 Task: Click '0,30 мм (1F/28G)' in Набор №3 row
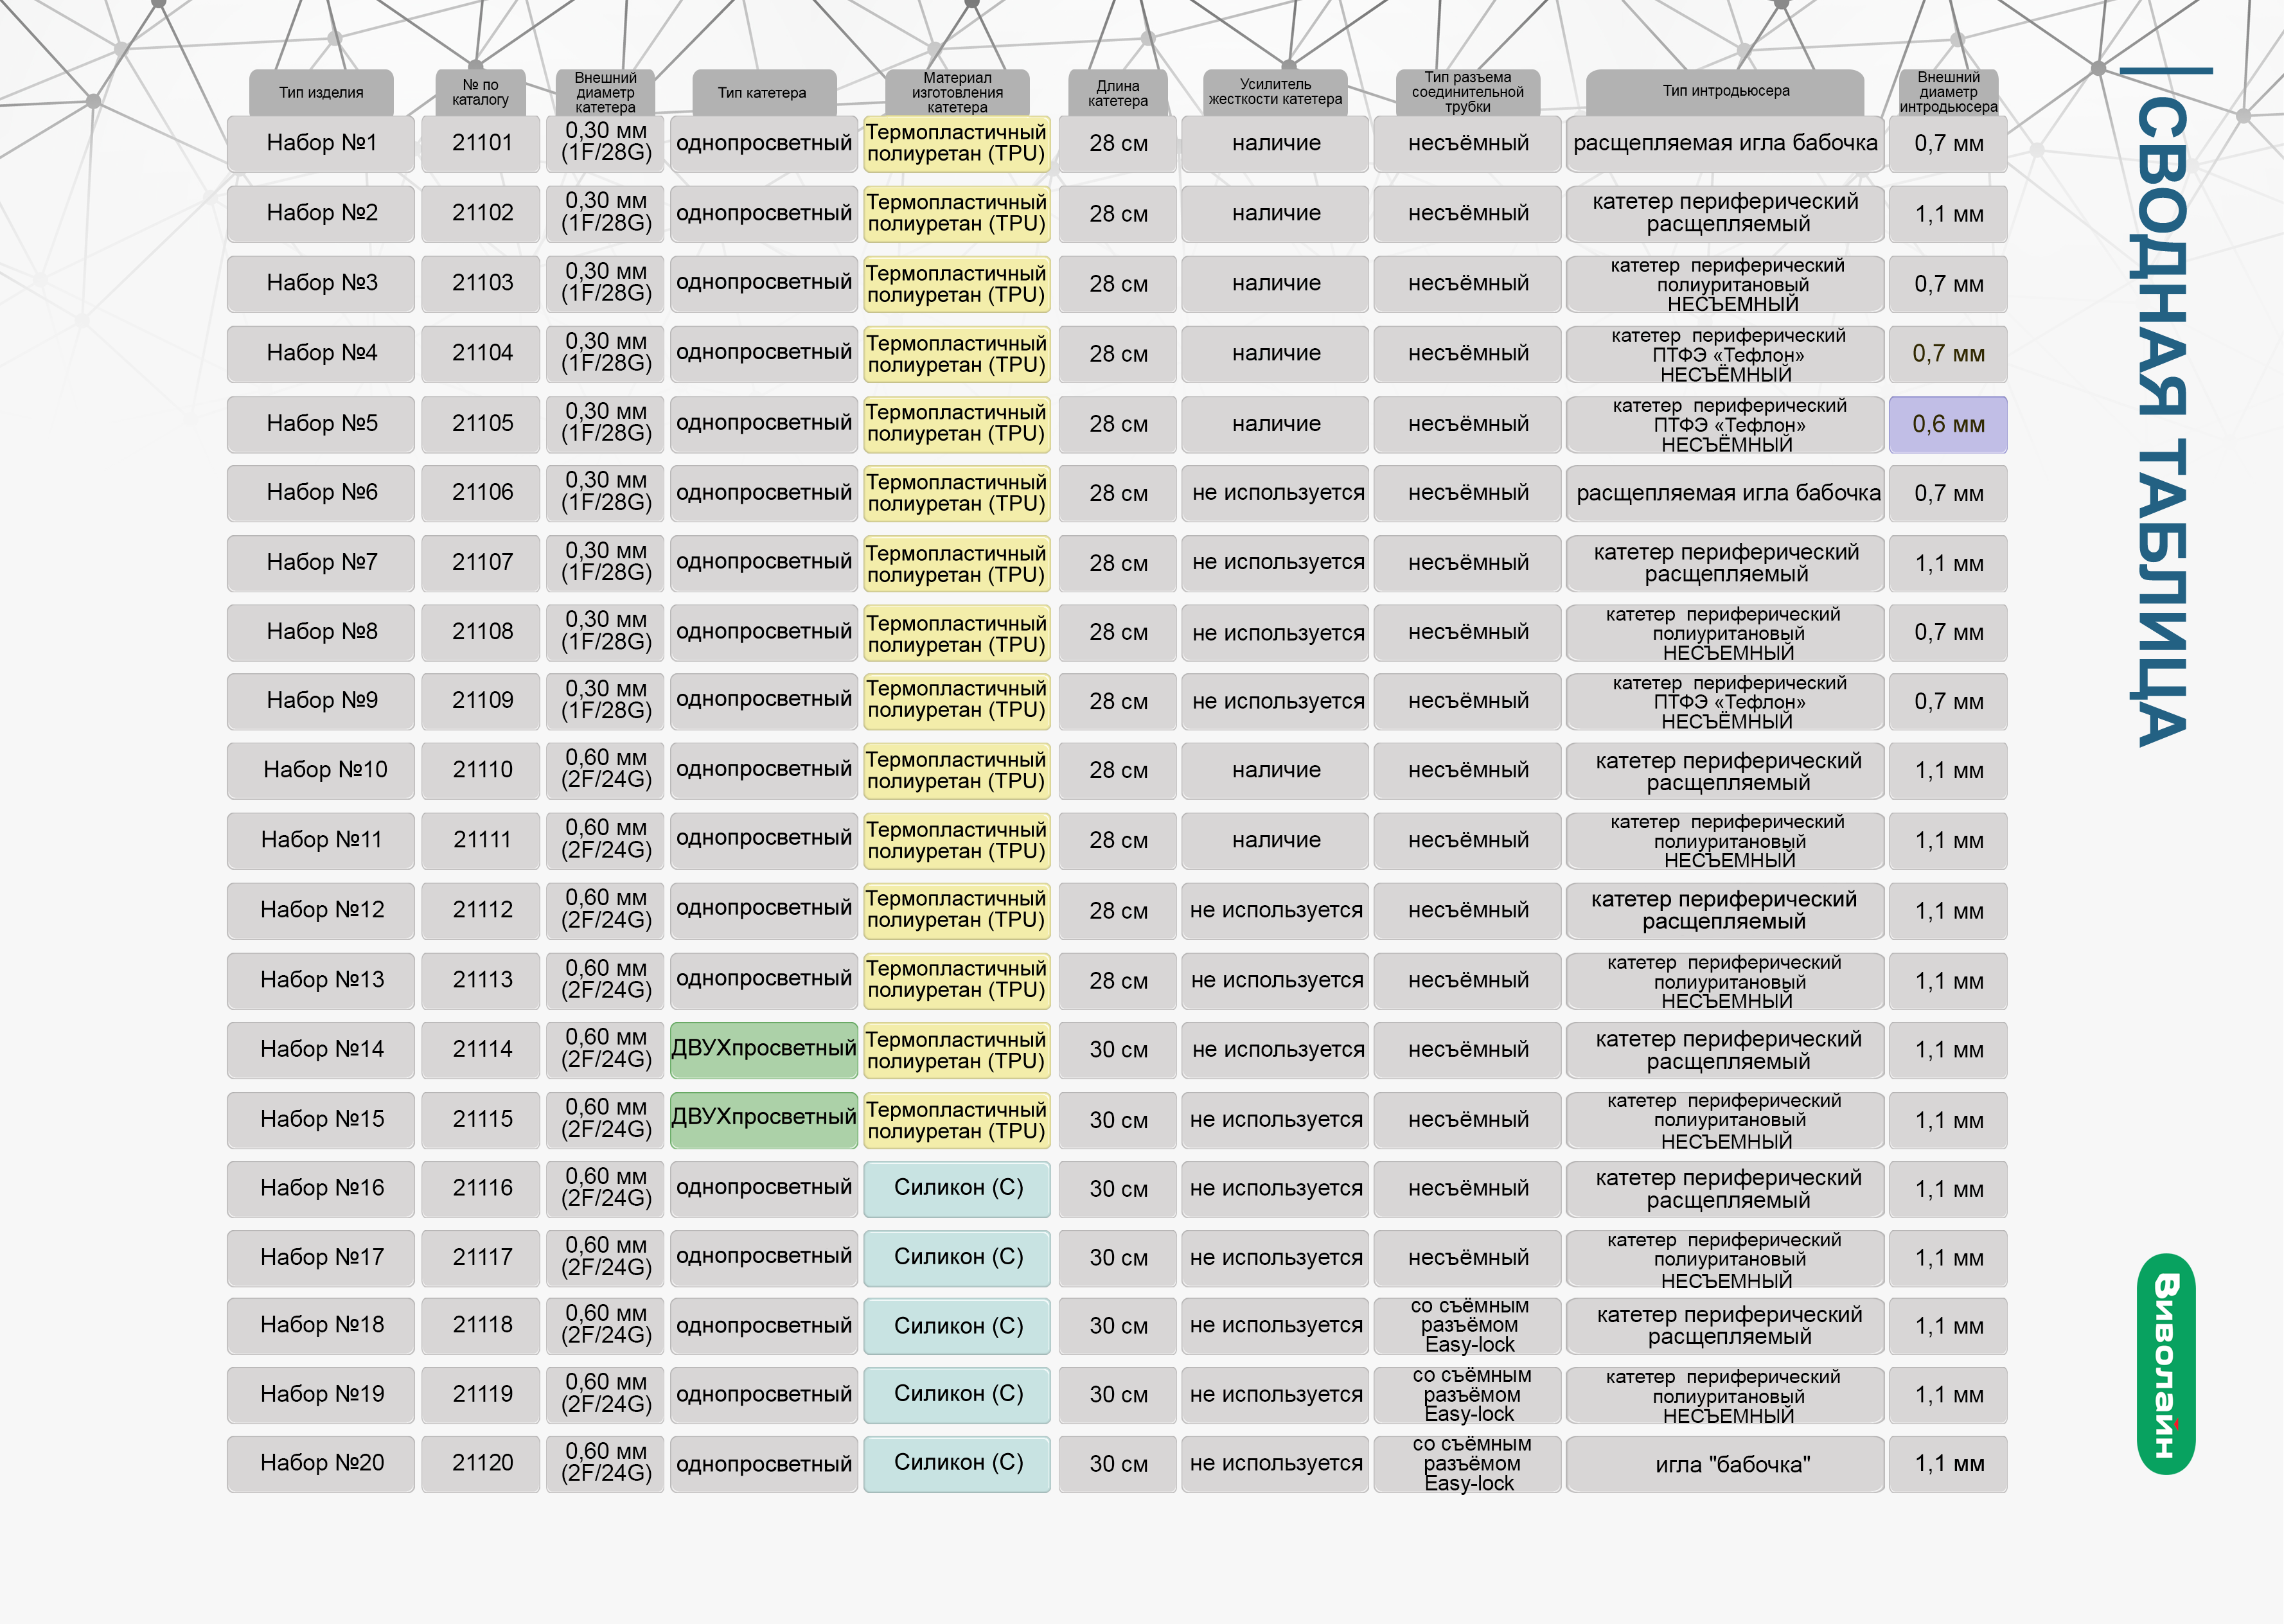point(605,283)
